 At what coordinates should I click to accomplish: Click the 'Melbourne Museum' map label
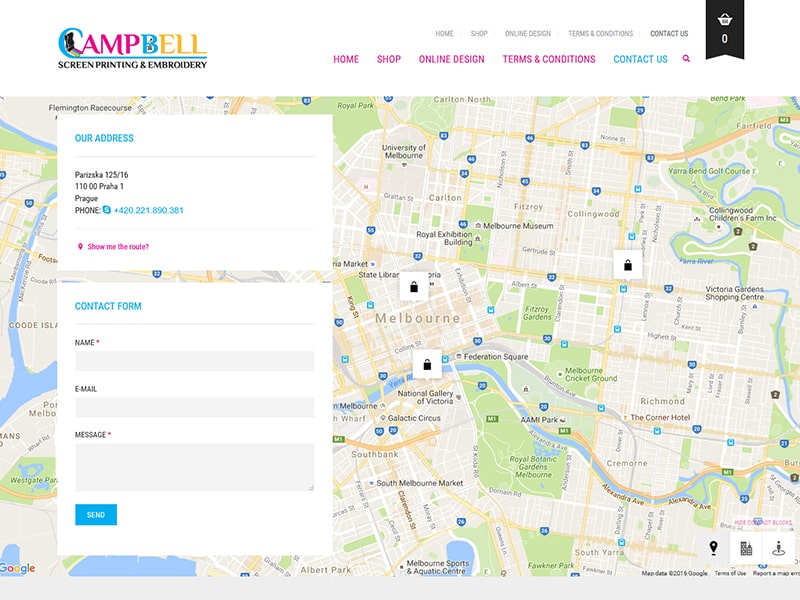tap(518, 226)
